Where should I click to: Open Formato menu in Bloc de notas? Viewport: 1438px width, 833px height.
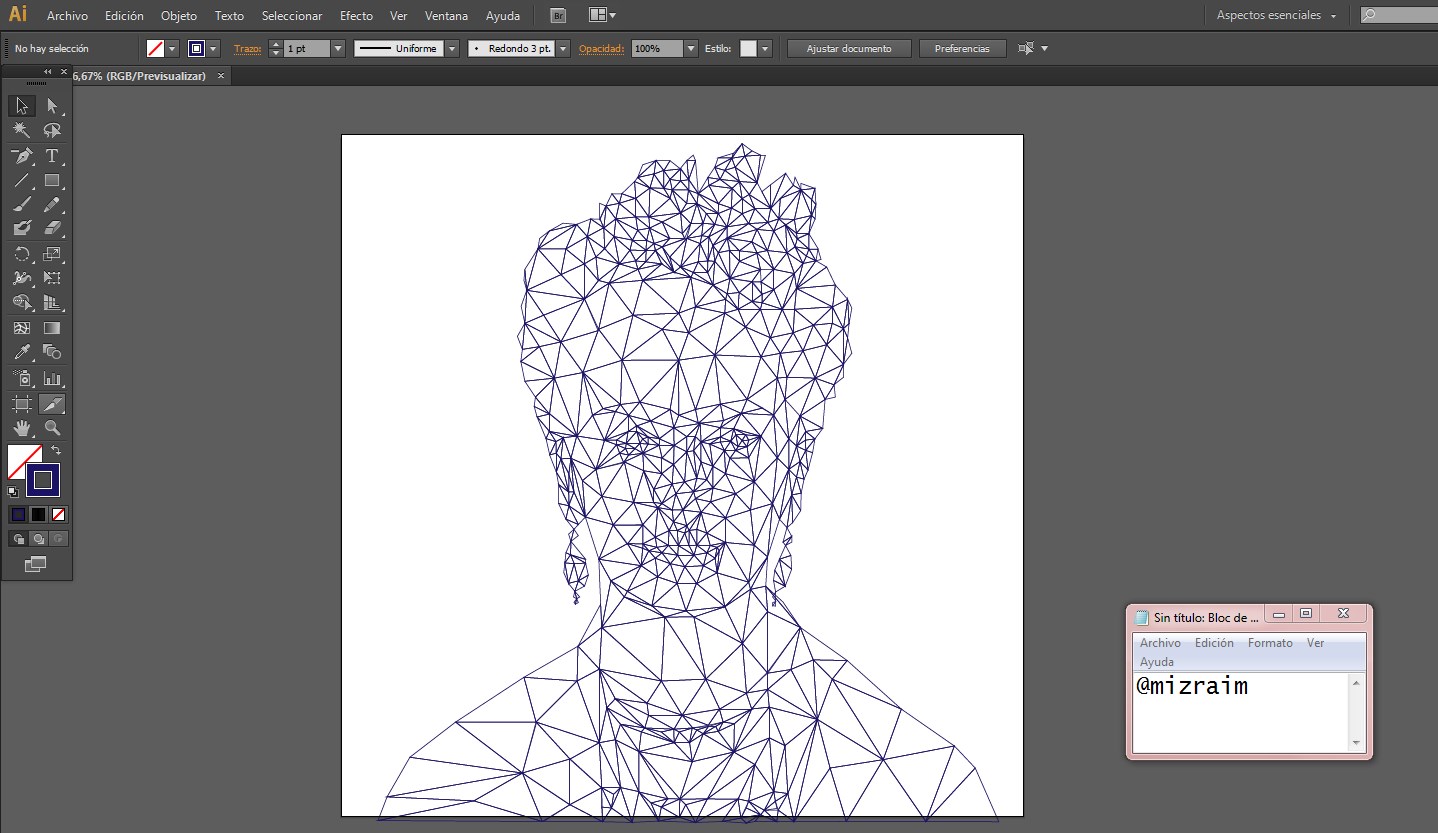tap(1270, 643)
